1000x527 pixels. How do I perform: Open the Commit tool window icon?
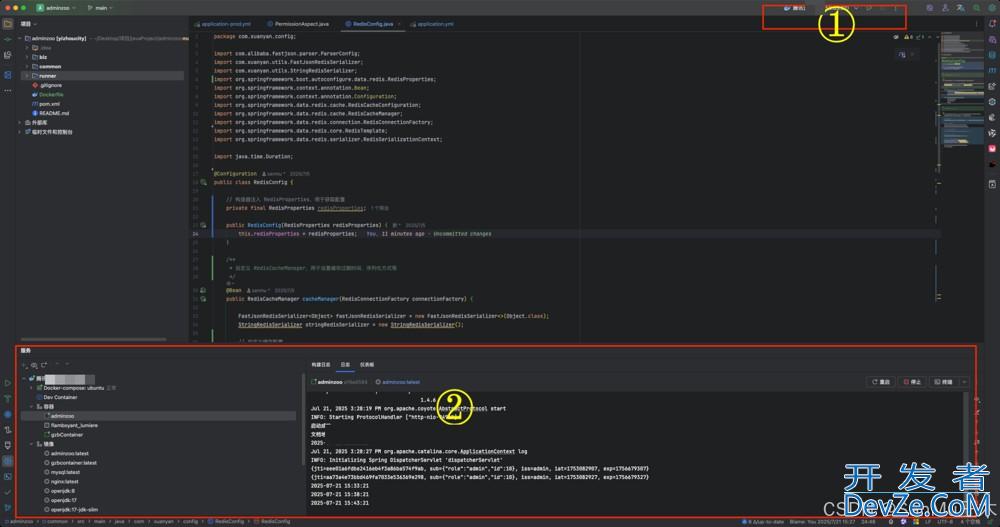8,40
